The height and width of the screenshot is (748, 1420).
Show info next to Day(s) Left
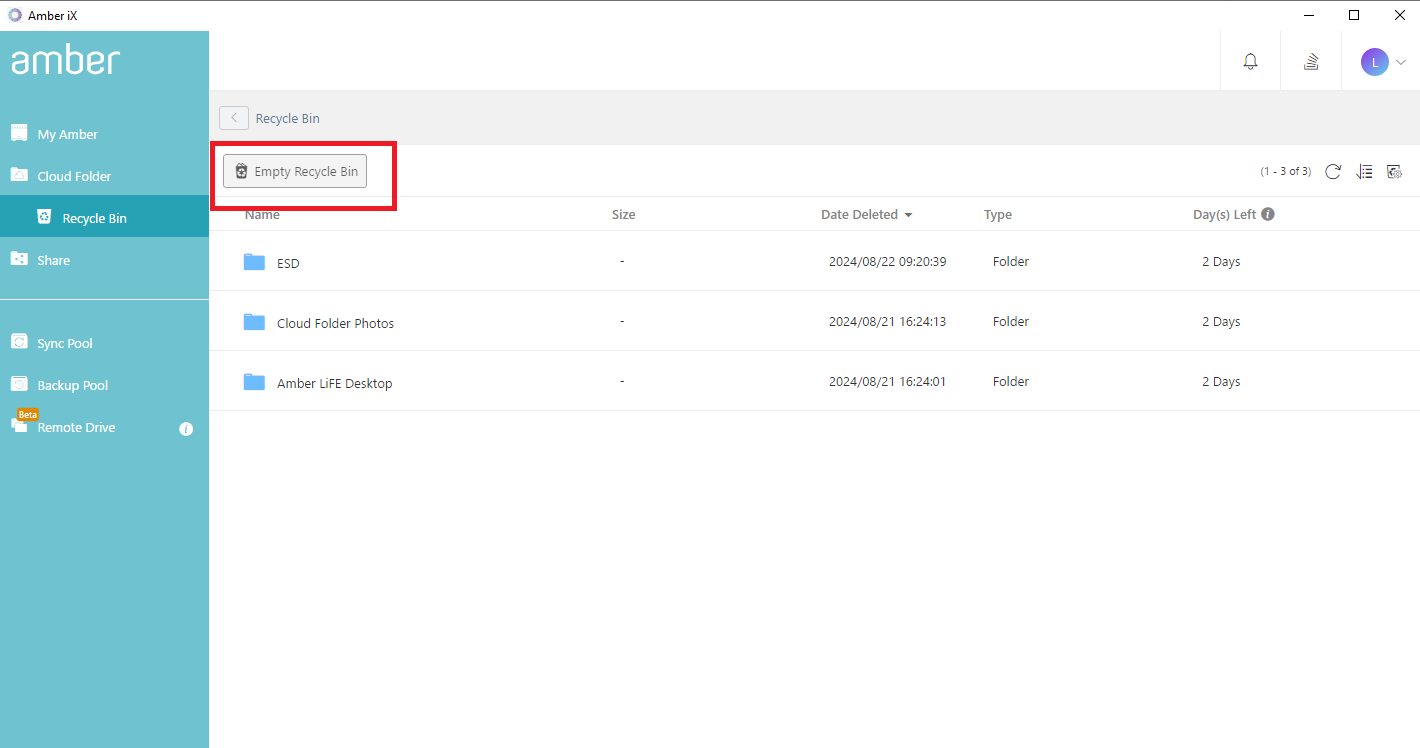click(x=1268, y=214)
